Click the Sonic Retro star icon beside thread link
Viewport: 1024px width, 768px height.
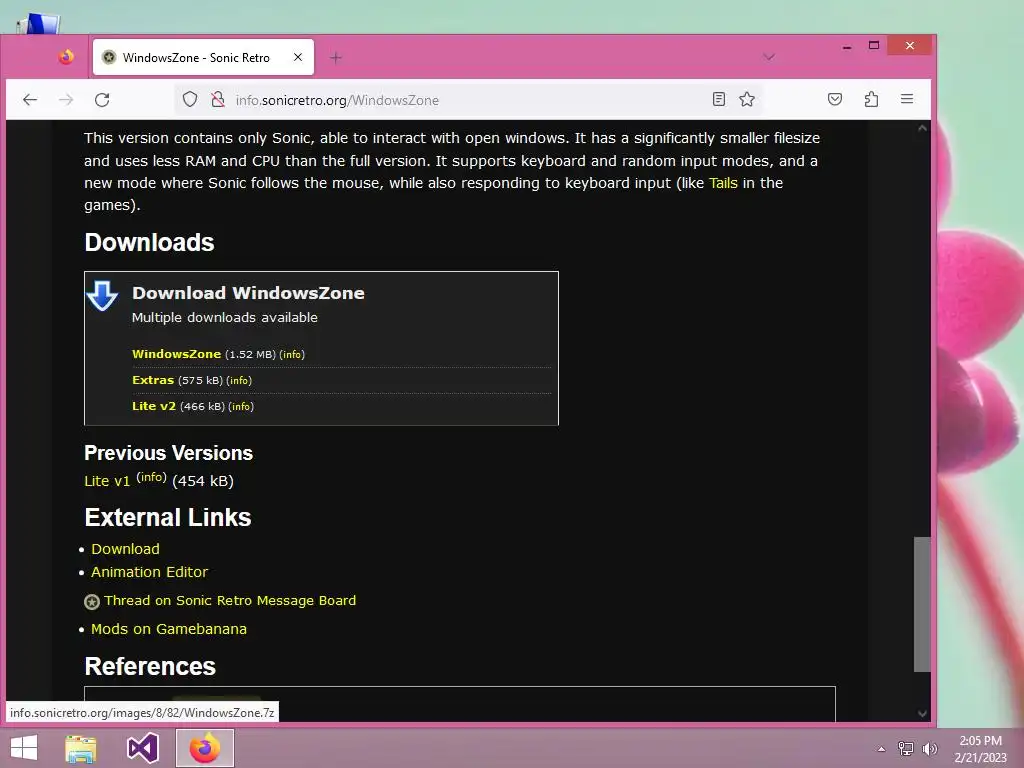92,601
